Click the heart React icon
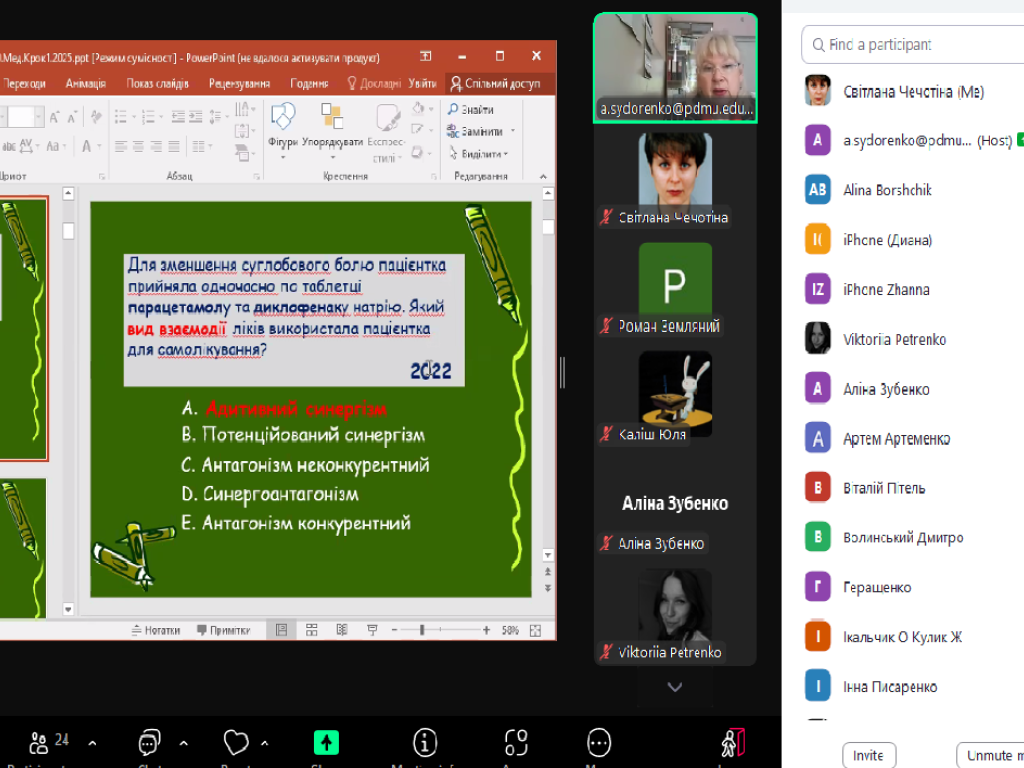 pyautogui.click(x=236, y=743)
